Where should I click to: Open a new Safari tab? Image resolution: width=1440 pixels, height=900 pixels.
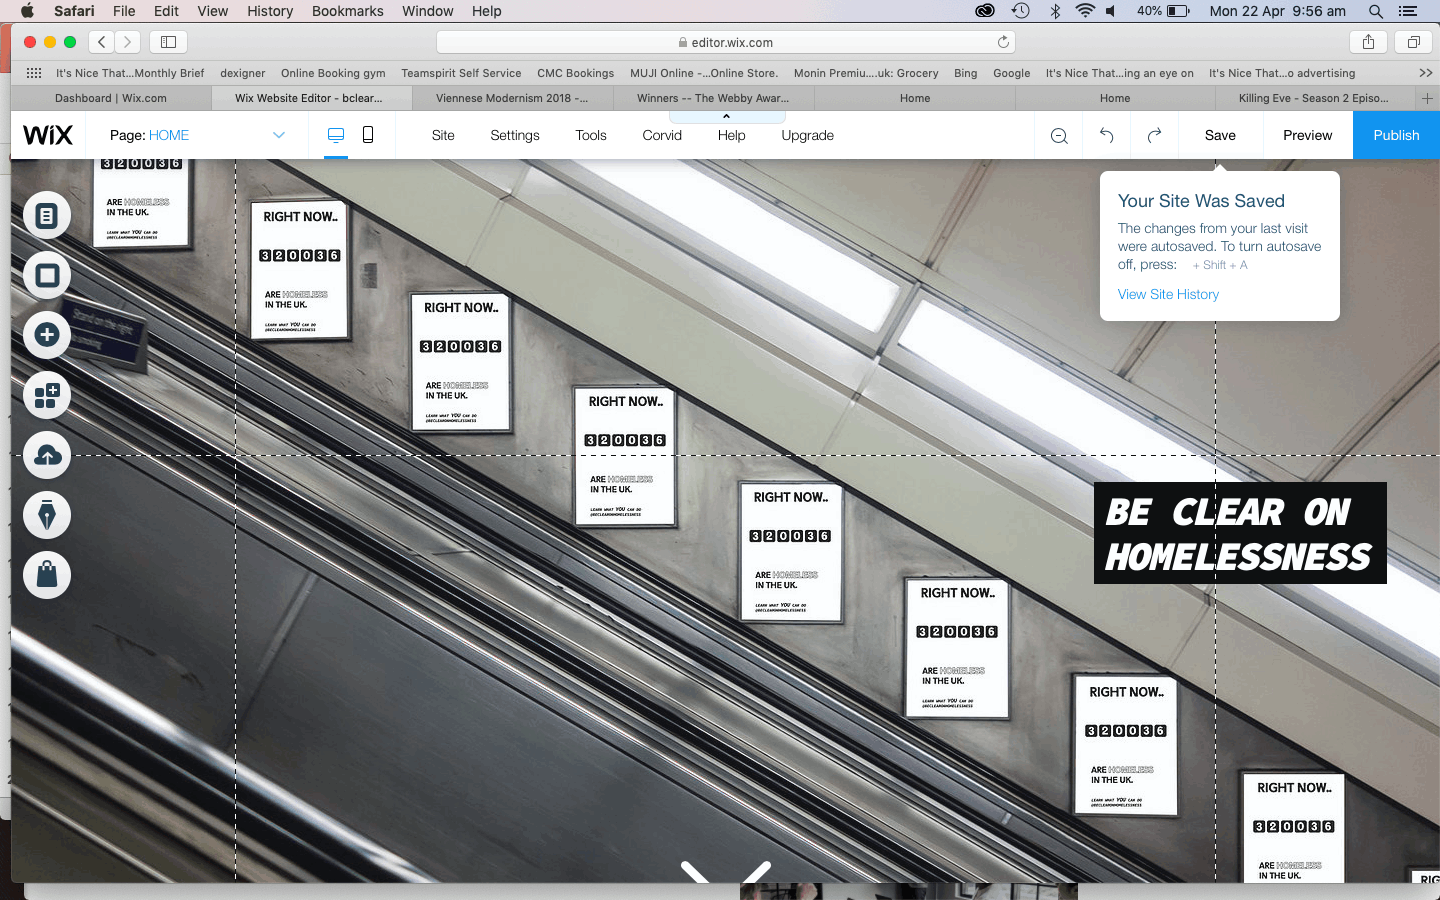(1427, 98)
